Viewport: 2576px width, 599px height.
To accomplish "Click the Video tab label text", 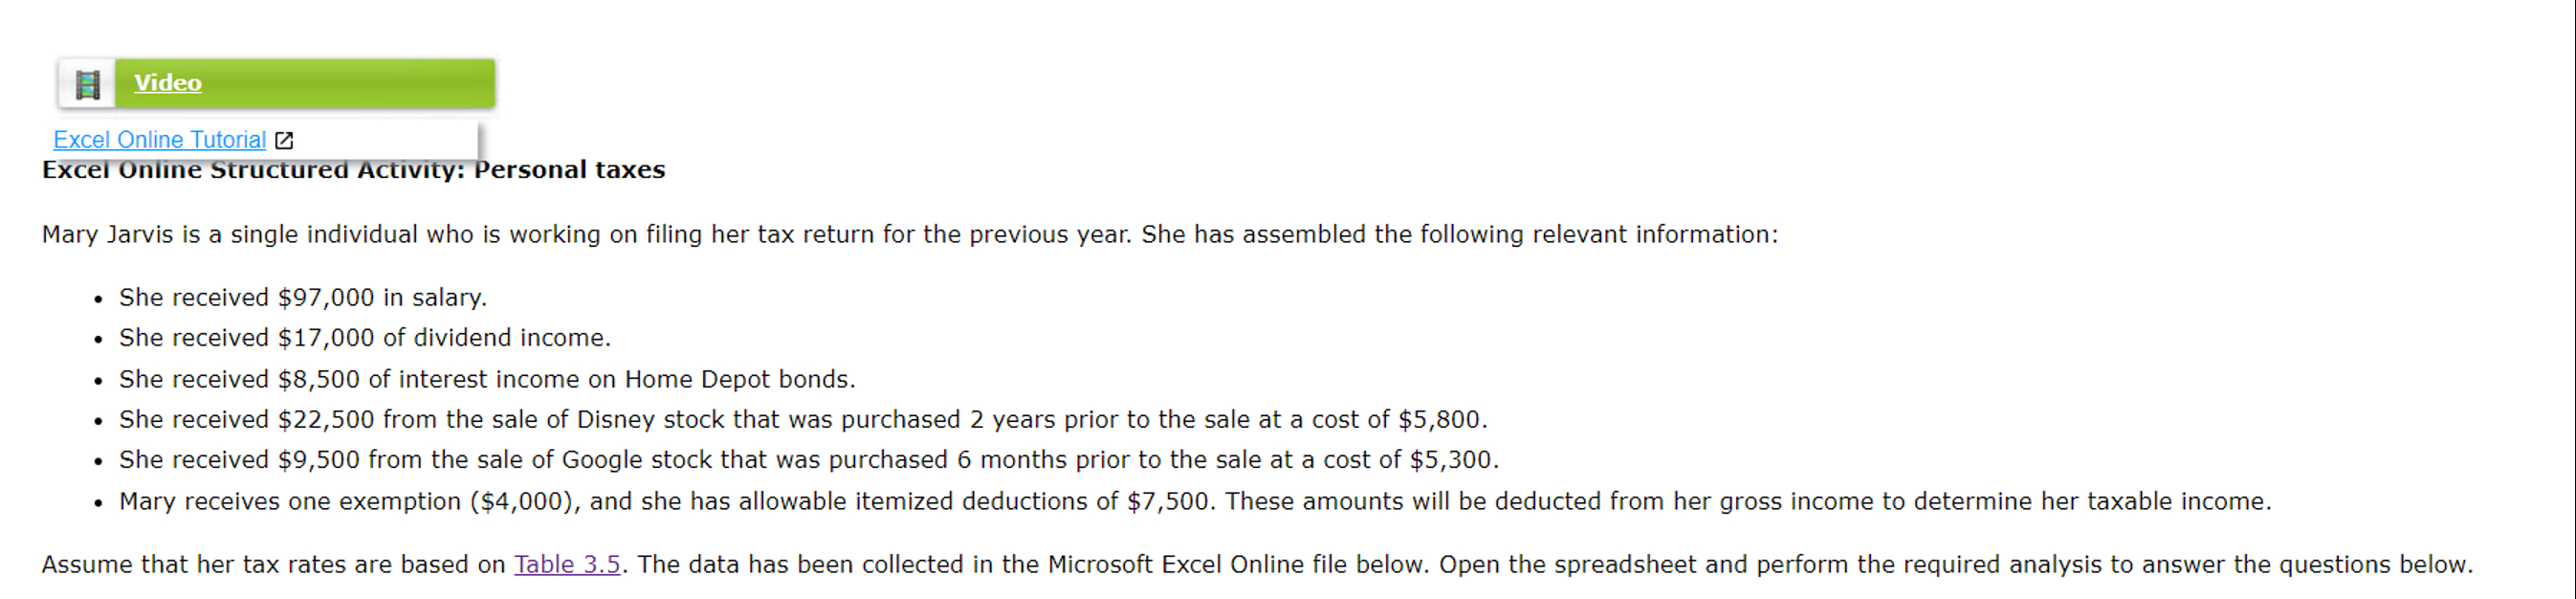I will point(166,83).
